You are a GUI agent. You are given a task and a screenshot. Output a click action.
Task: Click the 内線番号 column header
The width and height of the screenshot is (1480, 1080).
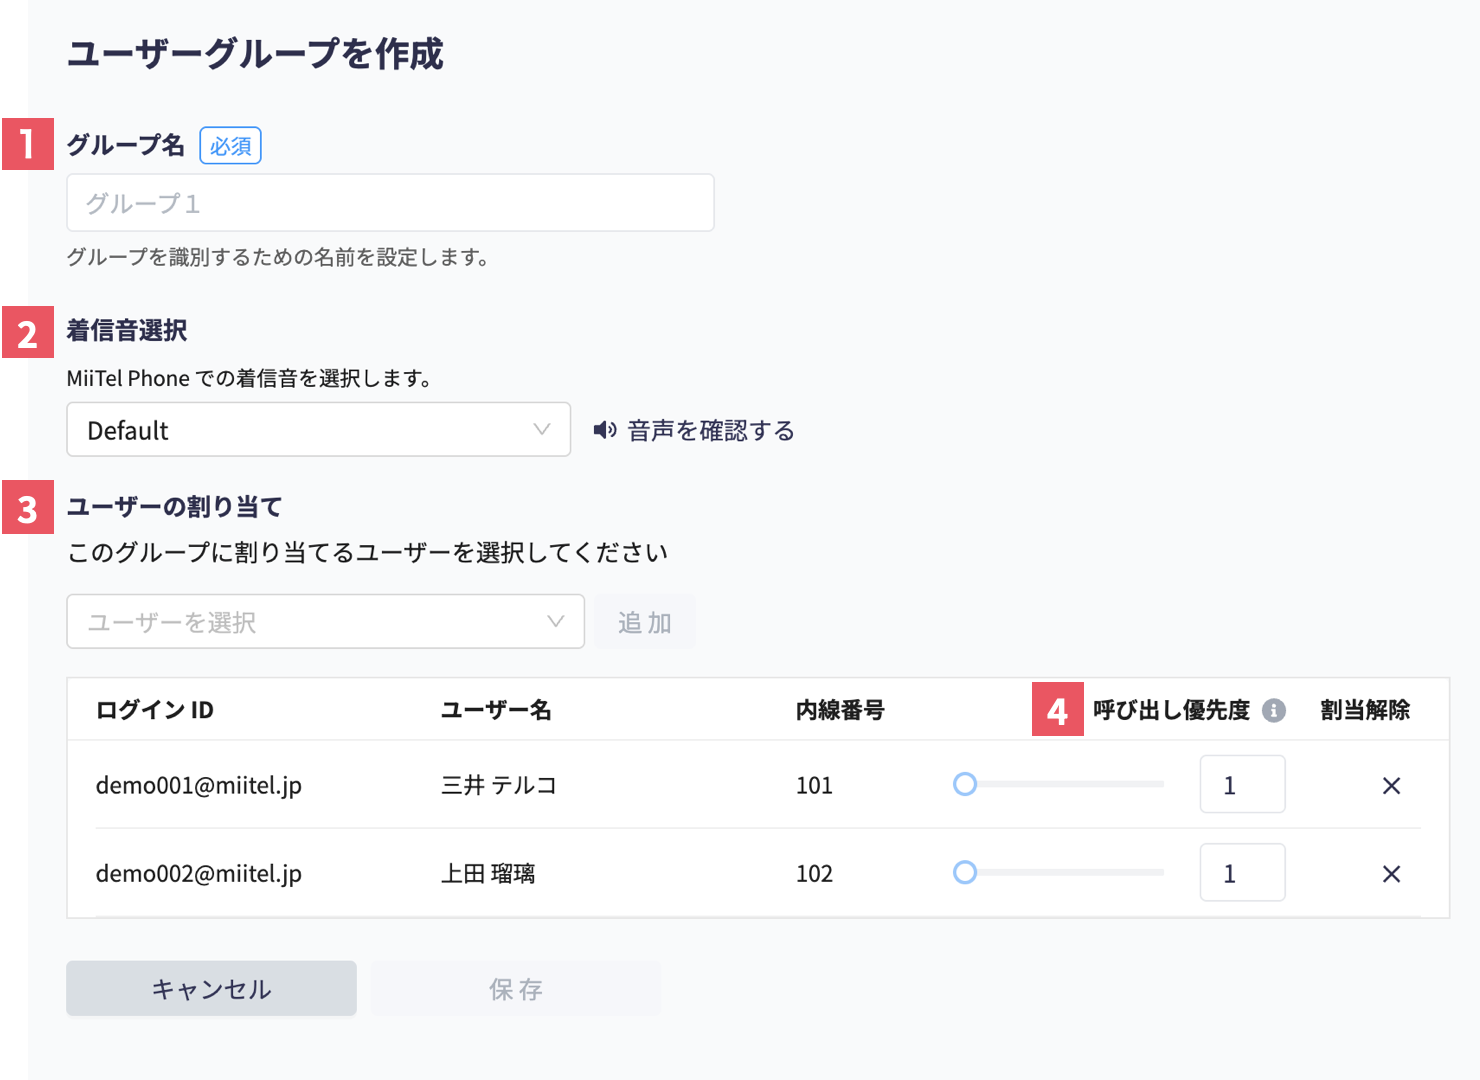click(x=840, y=710)
